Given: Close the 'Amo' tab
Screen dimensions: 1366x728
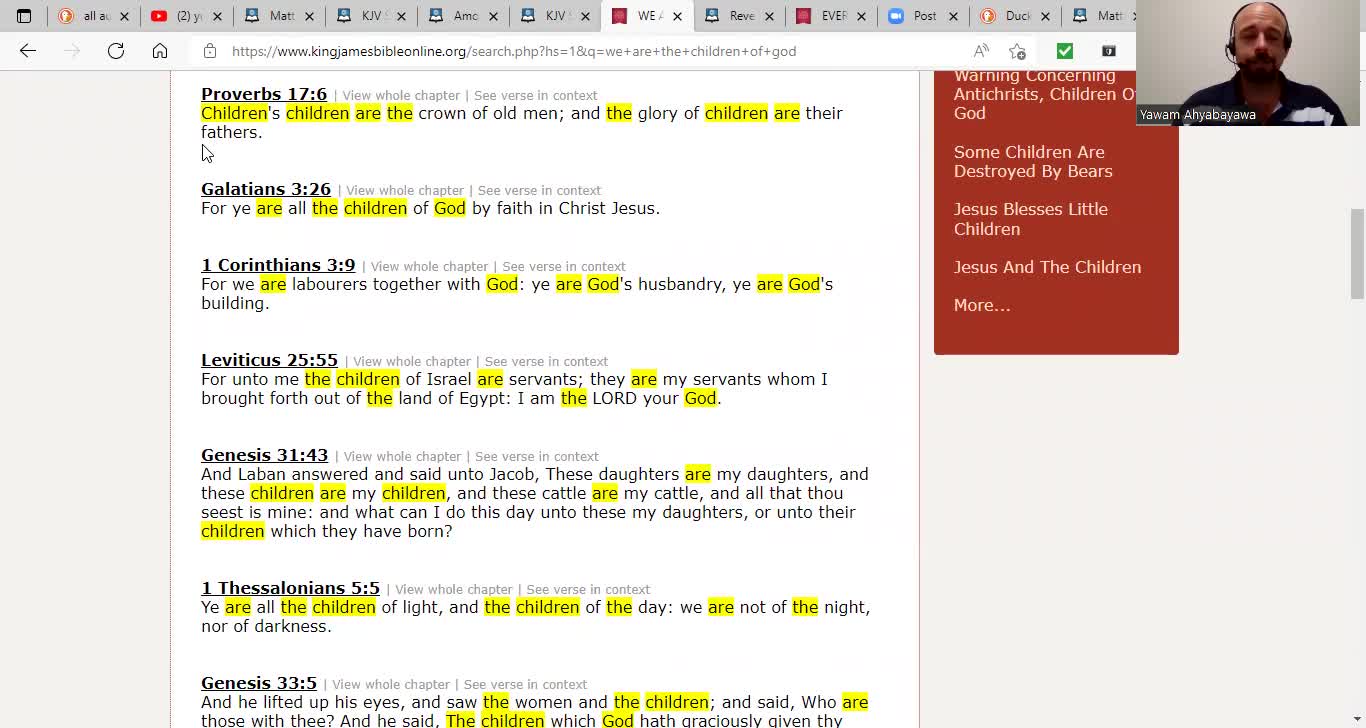Looking at the screenshot, I should [x=493, y=16].
